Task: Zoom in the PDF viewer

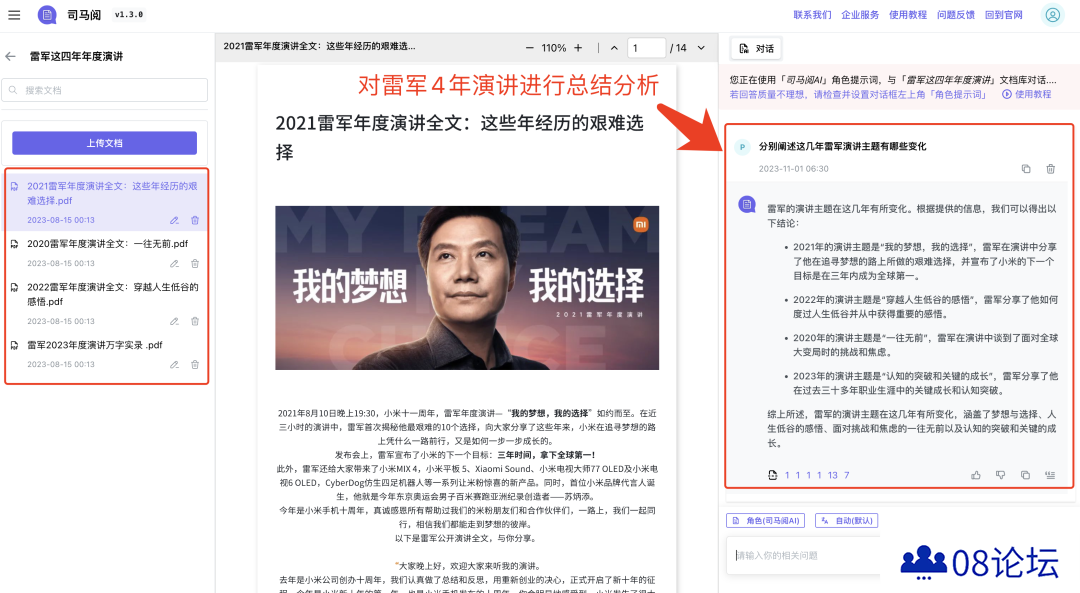Action: 578,48
